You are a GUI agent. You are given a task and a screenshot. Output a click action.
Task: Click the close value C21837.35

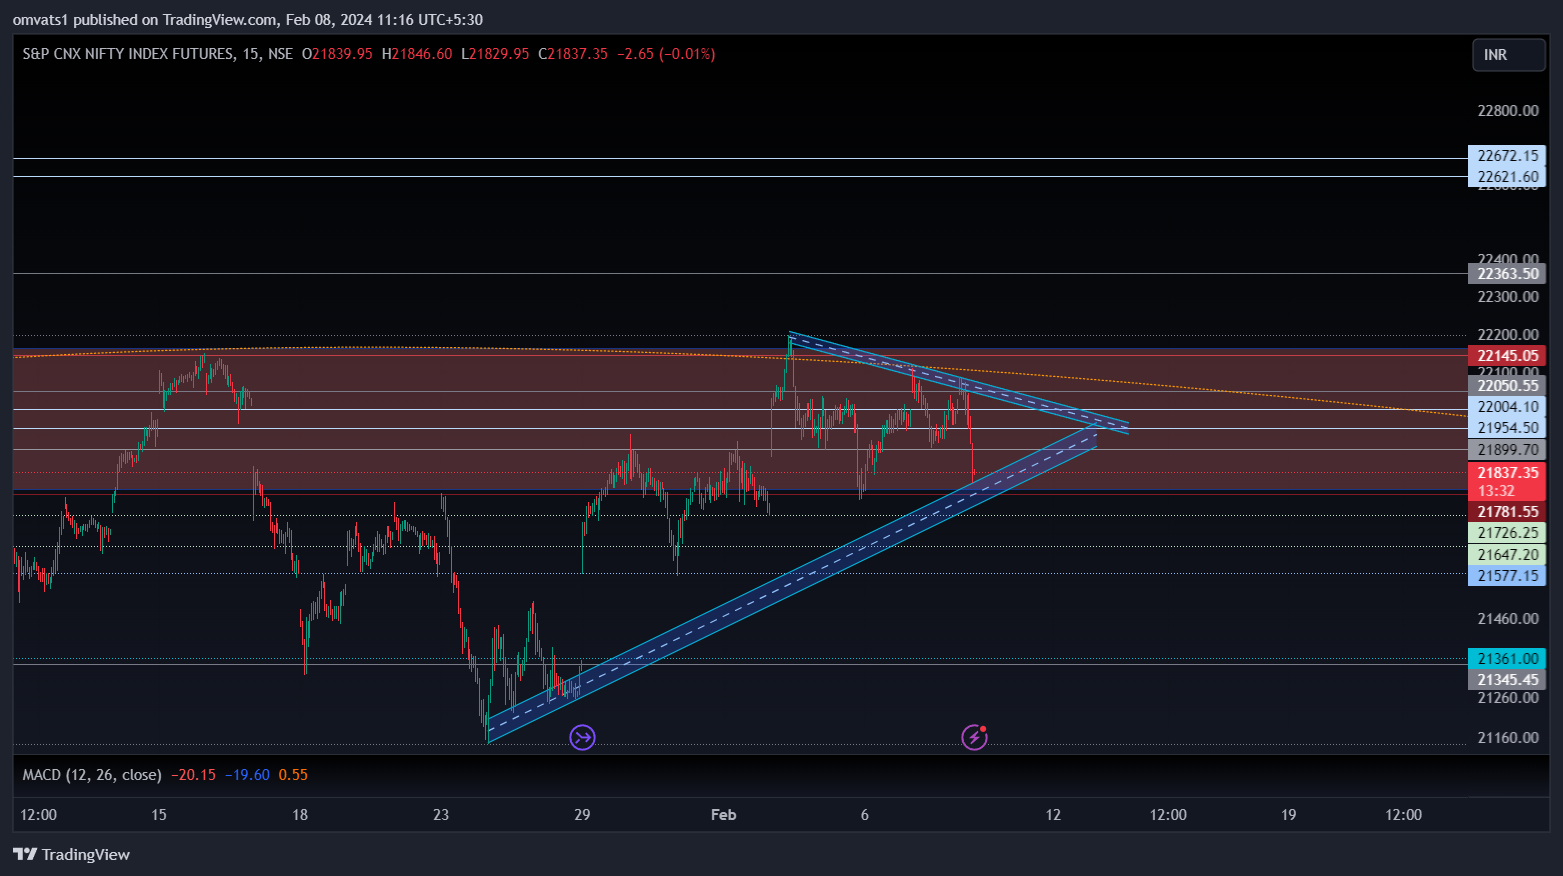click(573, 54)
